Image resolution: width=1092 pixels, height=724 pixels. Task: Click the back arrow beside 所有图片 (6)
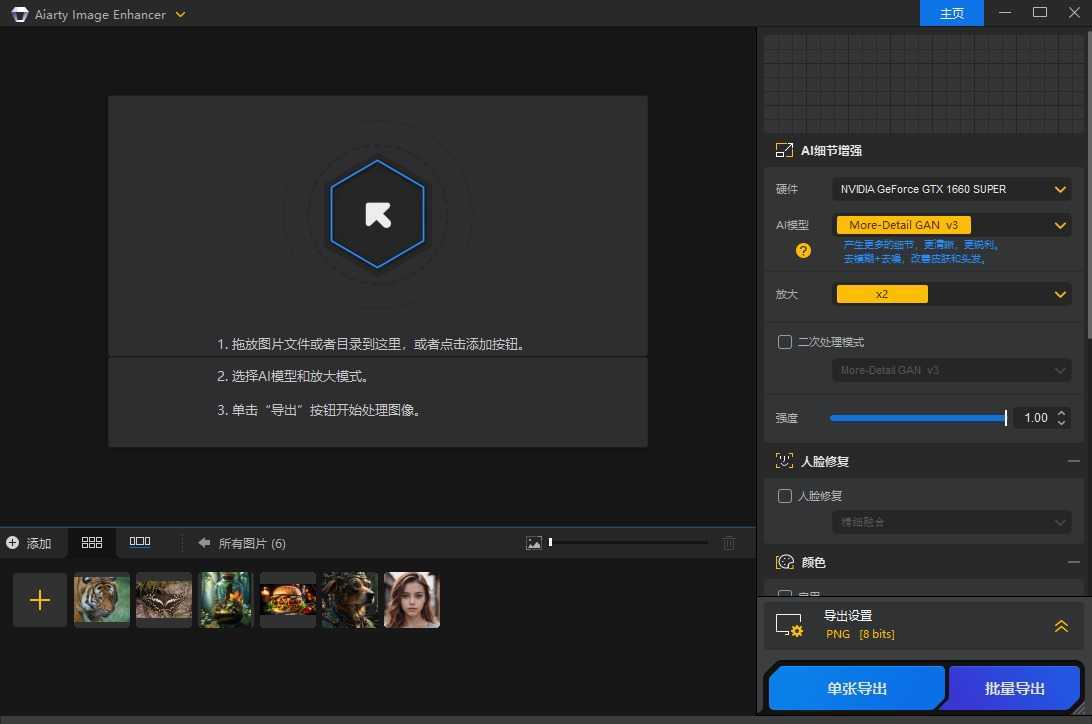click(x=204, y=543)
